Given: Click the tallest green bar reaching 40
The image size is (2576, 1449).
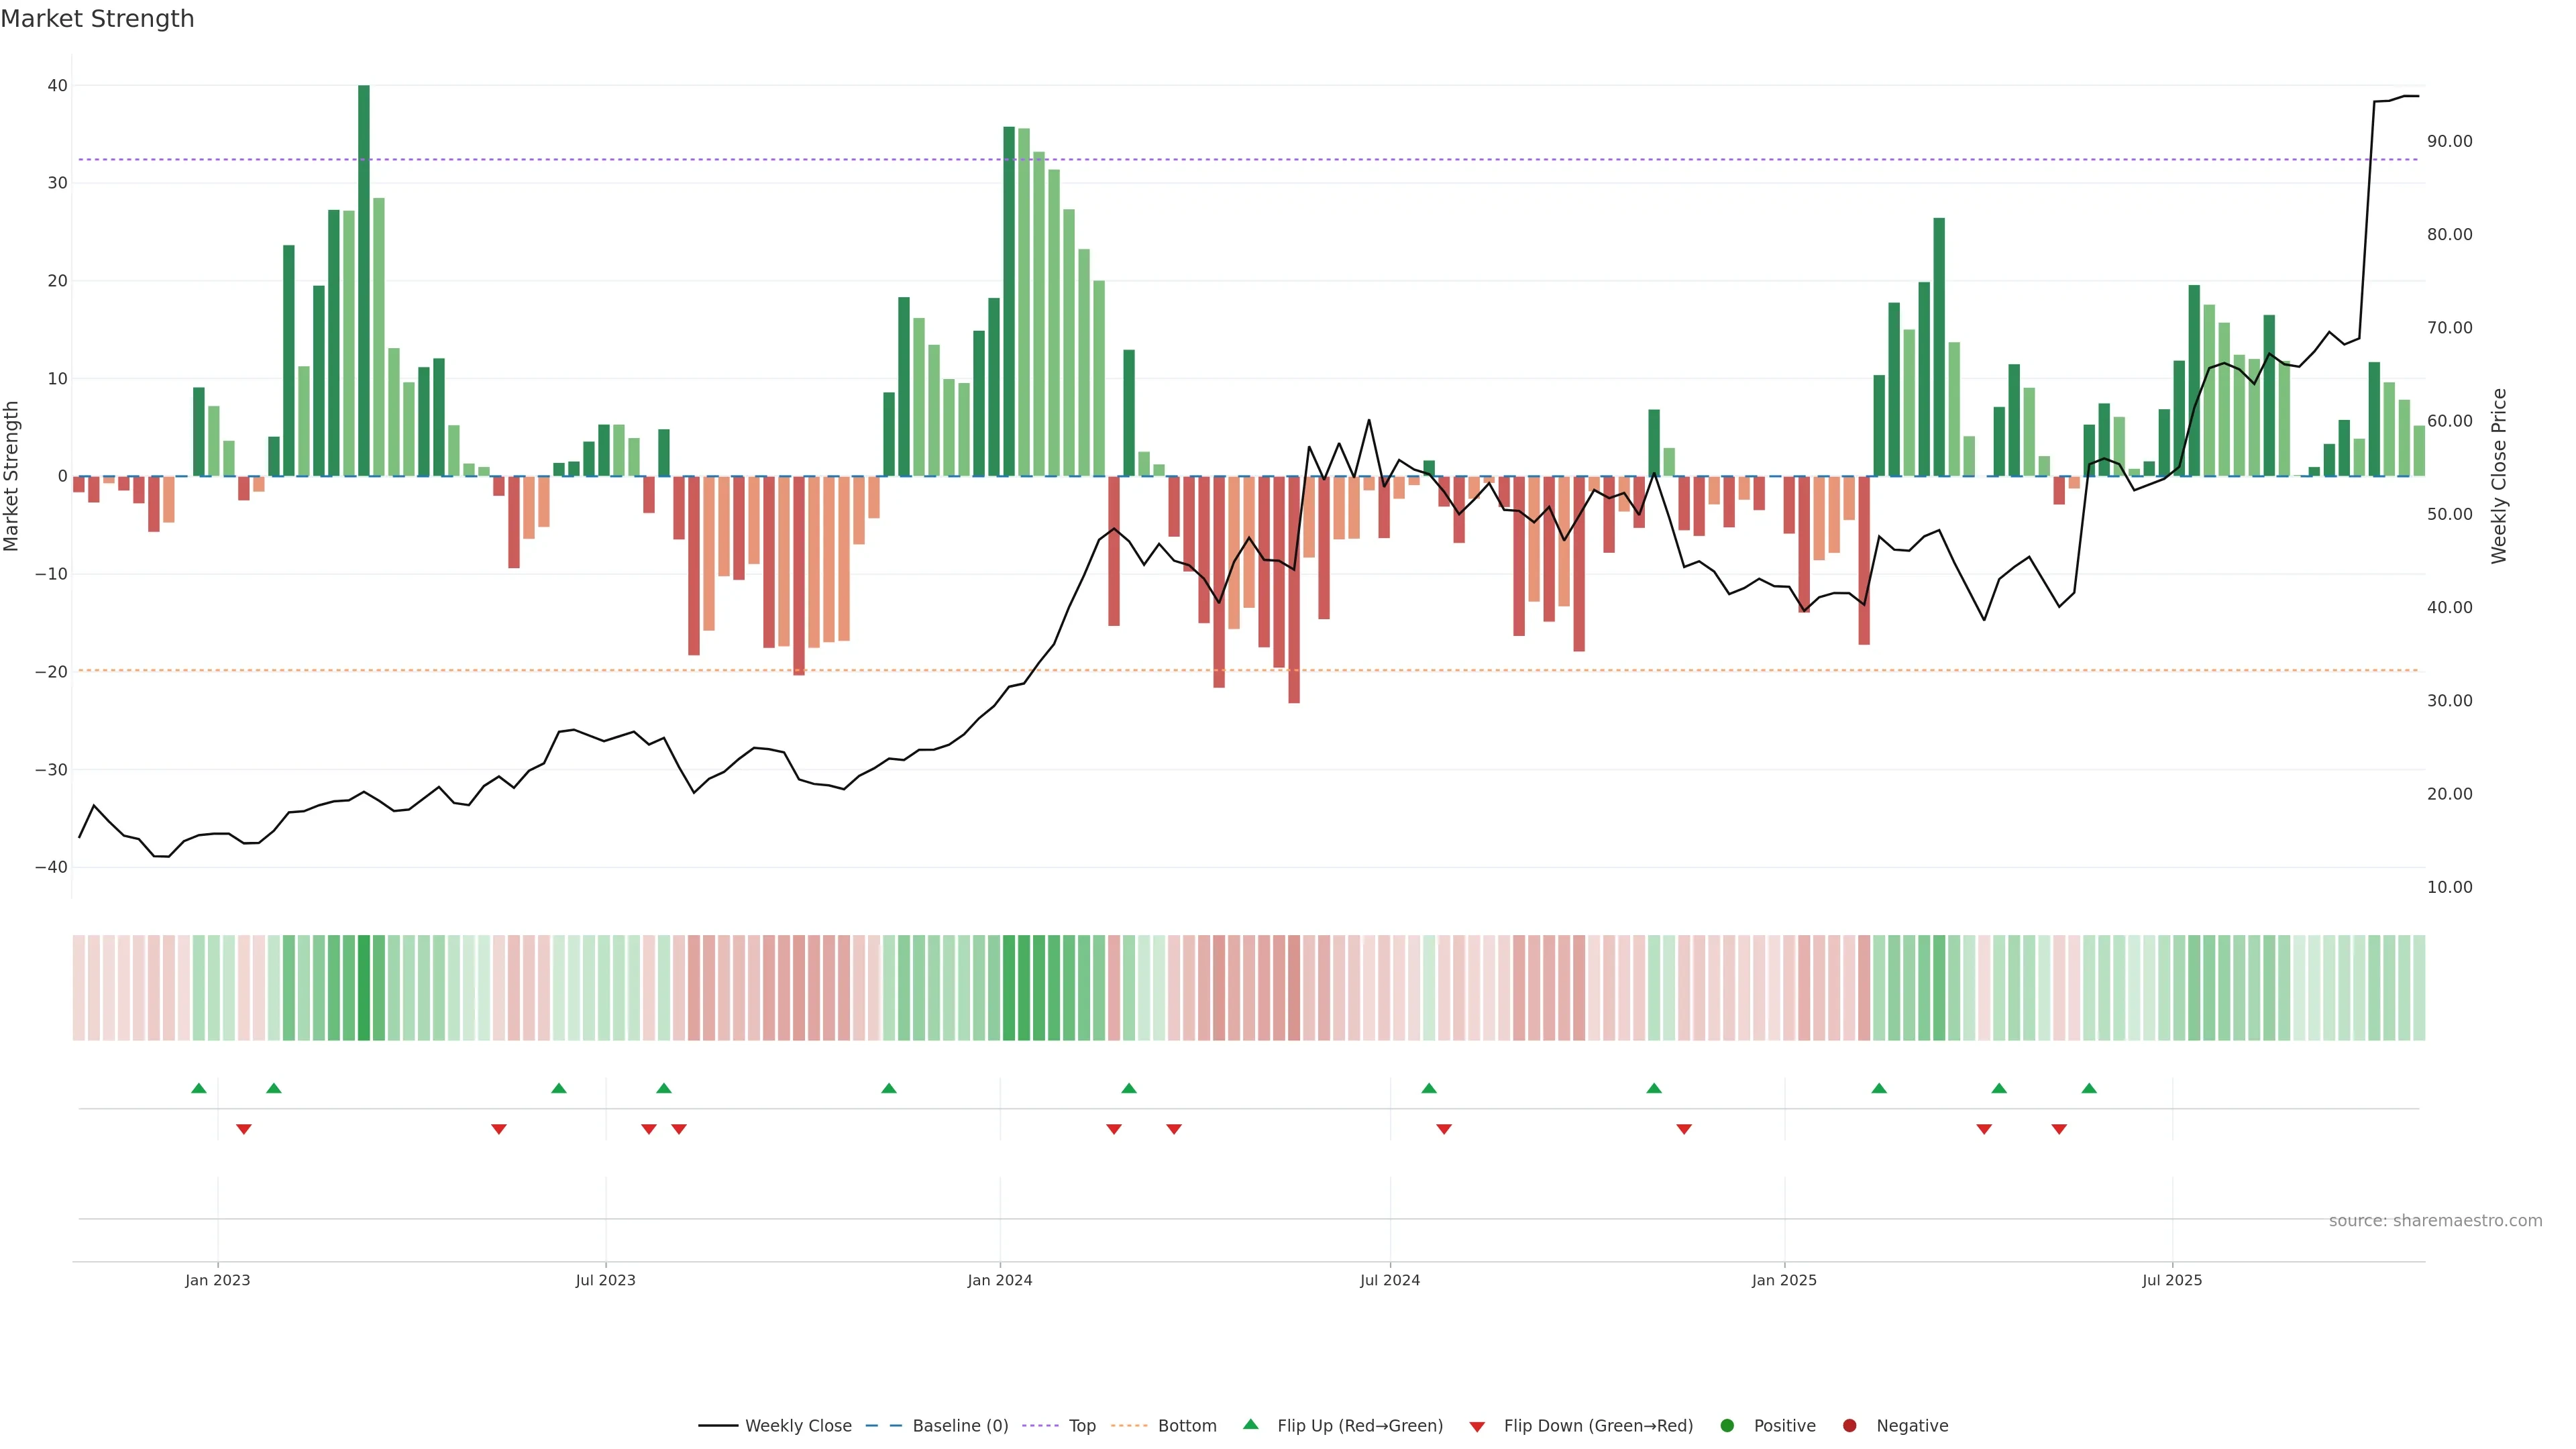Looking at the screenshot, I should (x=364, y=280).
